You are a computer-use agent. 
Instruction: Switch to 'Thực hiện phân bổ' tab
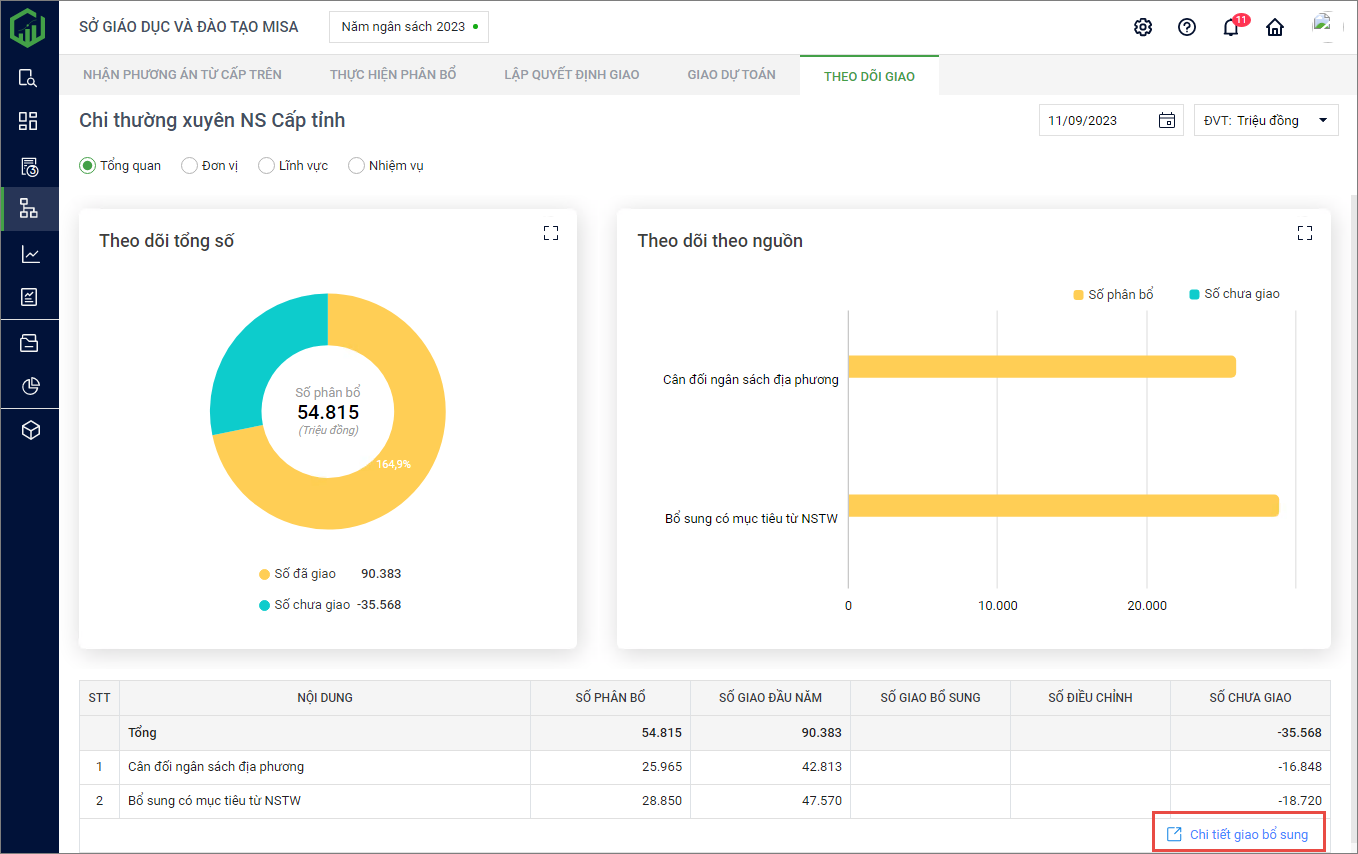coord(393,75)
